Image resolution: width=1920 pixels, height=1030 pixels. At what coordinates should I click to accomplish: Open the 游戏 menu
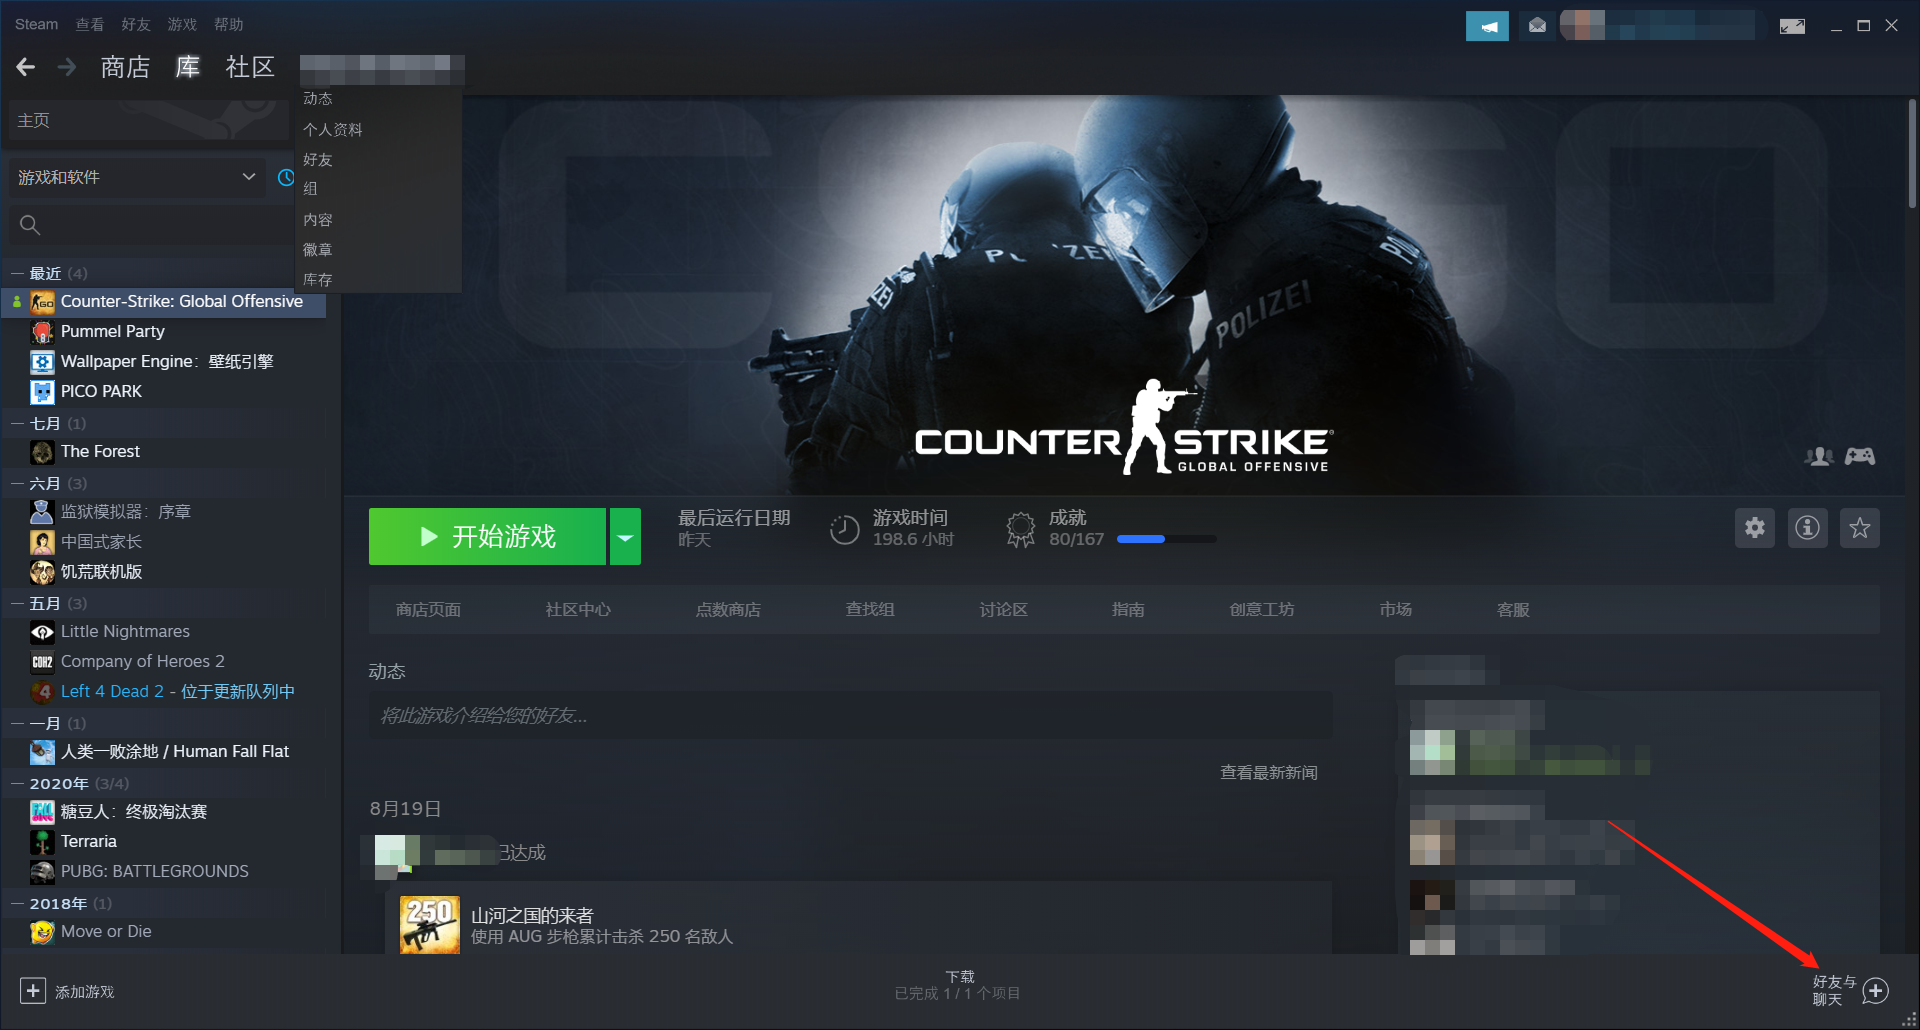coord(182,24)
